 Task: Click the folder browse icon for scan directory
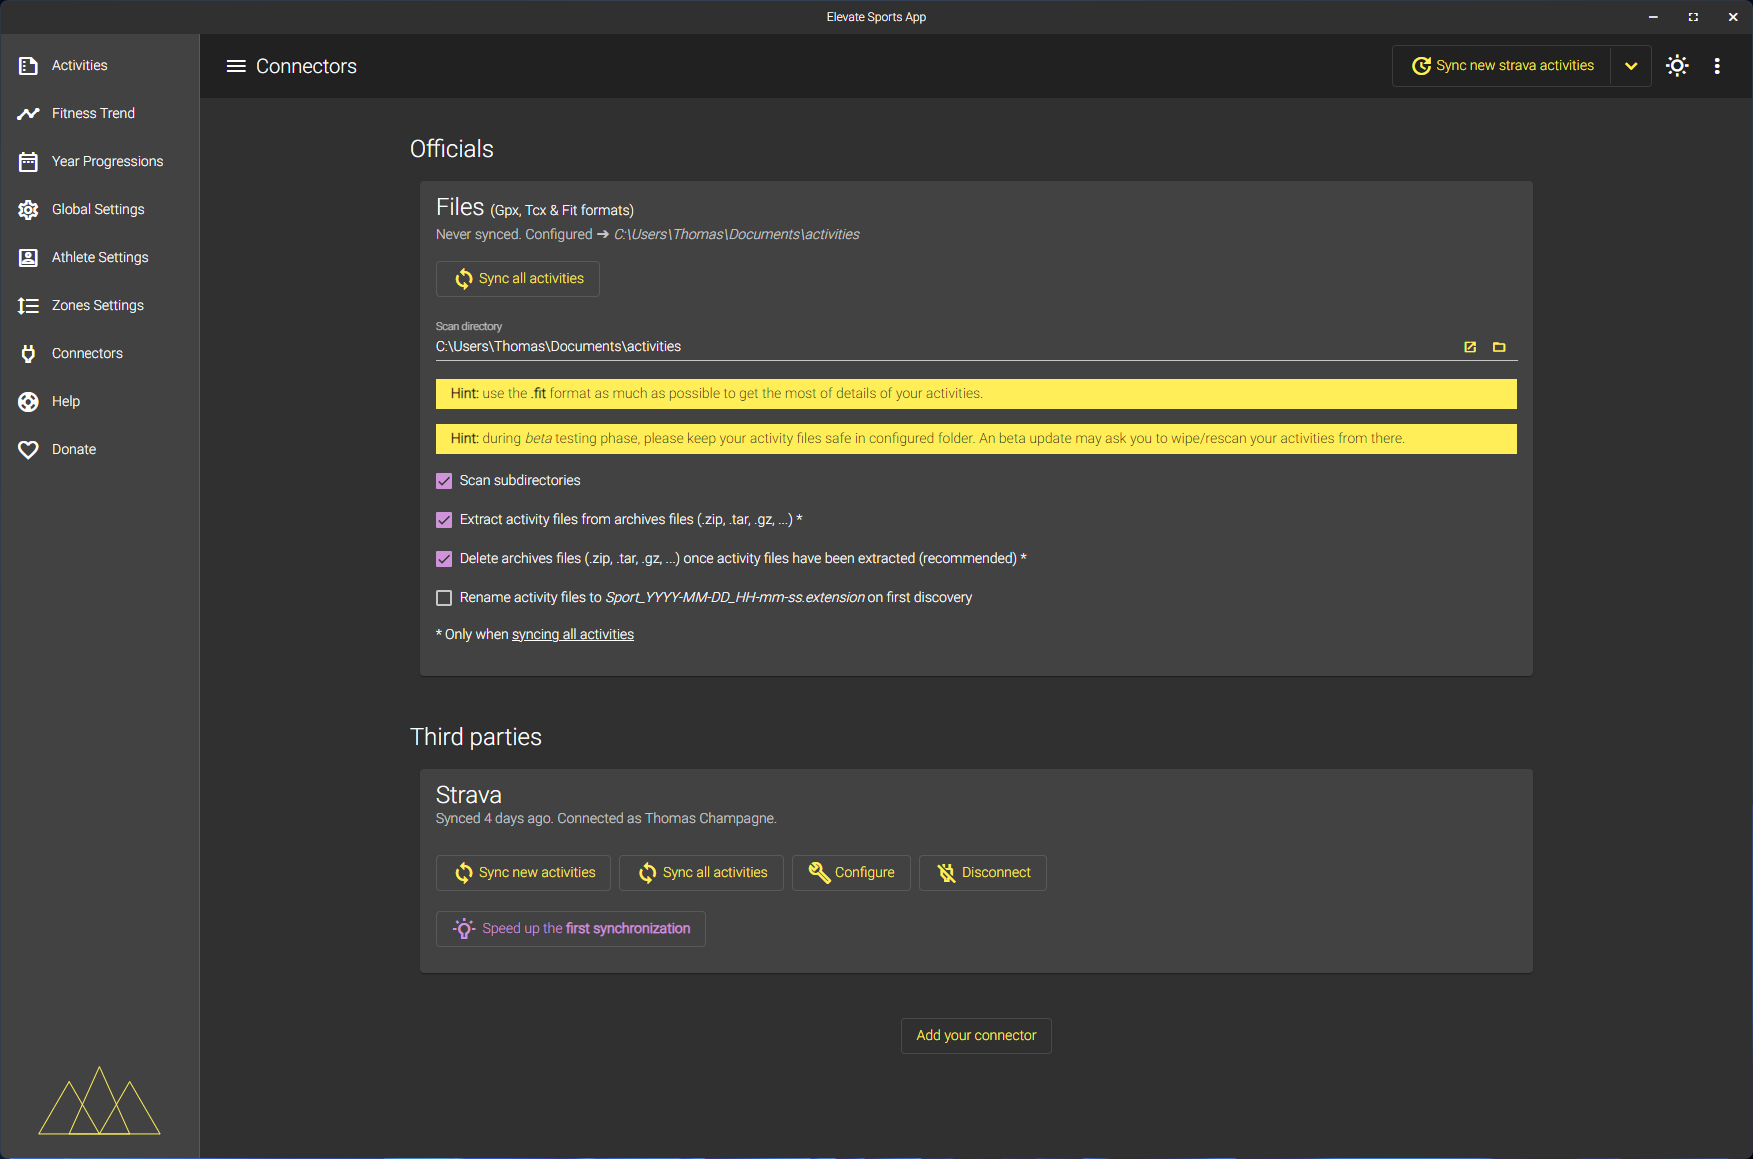(1499, 347)
